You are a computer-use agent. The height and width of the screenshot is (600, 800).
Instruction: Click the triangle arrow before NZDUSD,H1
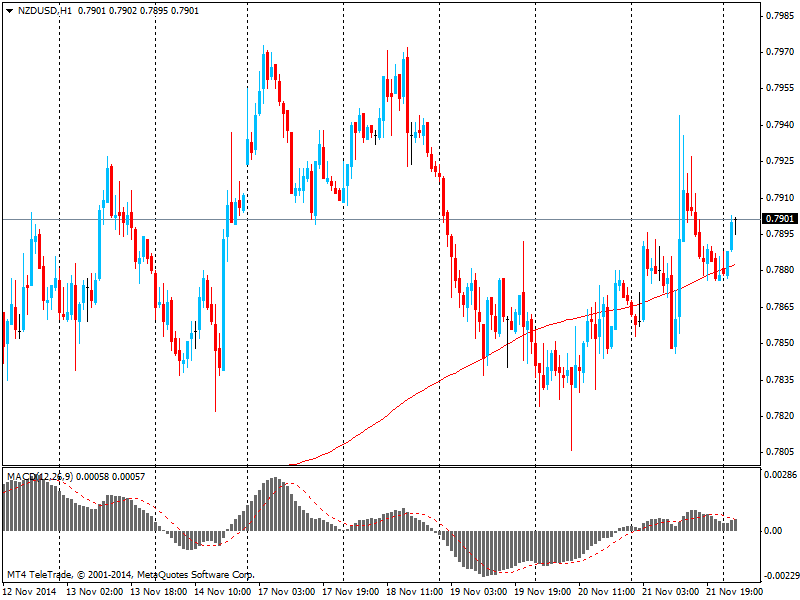coord(9,10)
